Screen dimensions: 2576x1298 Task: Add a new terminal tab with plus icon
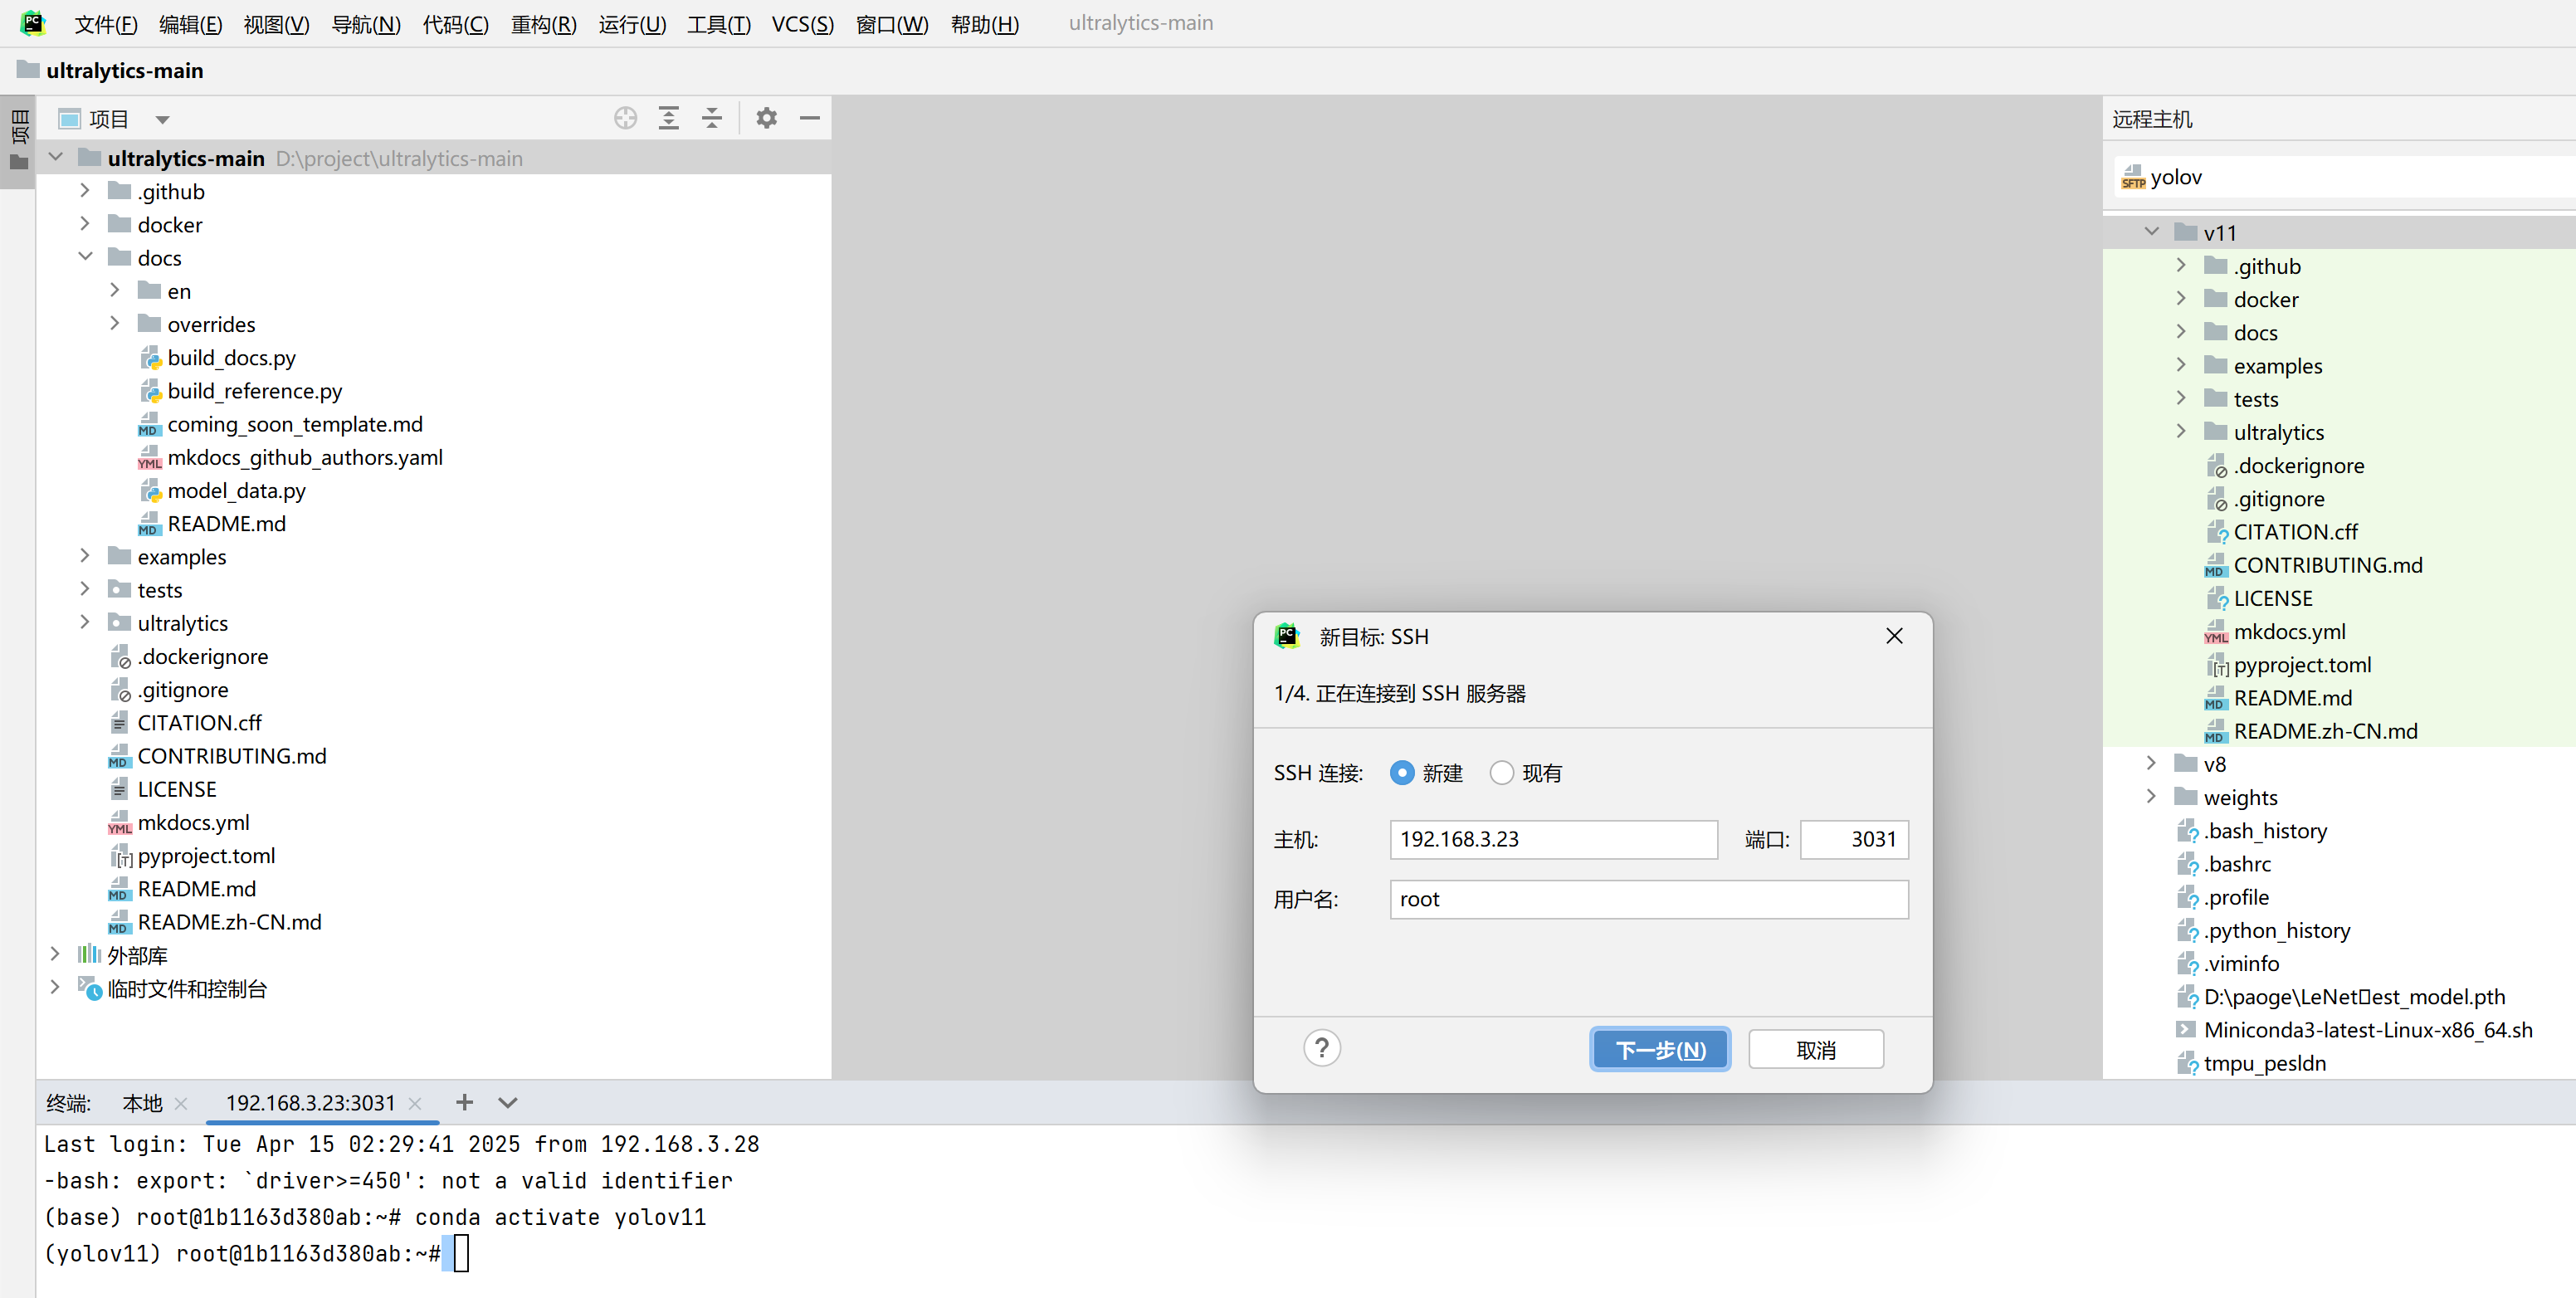[x=464, y=1103]
